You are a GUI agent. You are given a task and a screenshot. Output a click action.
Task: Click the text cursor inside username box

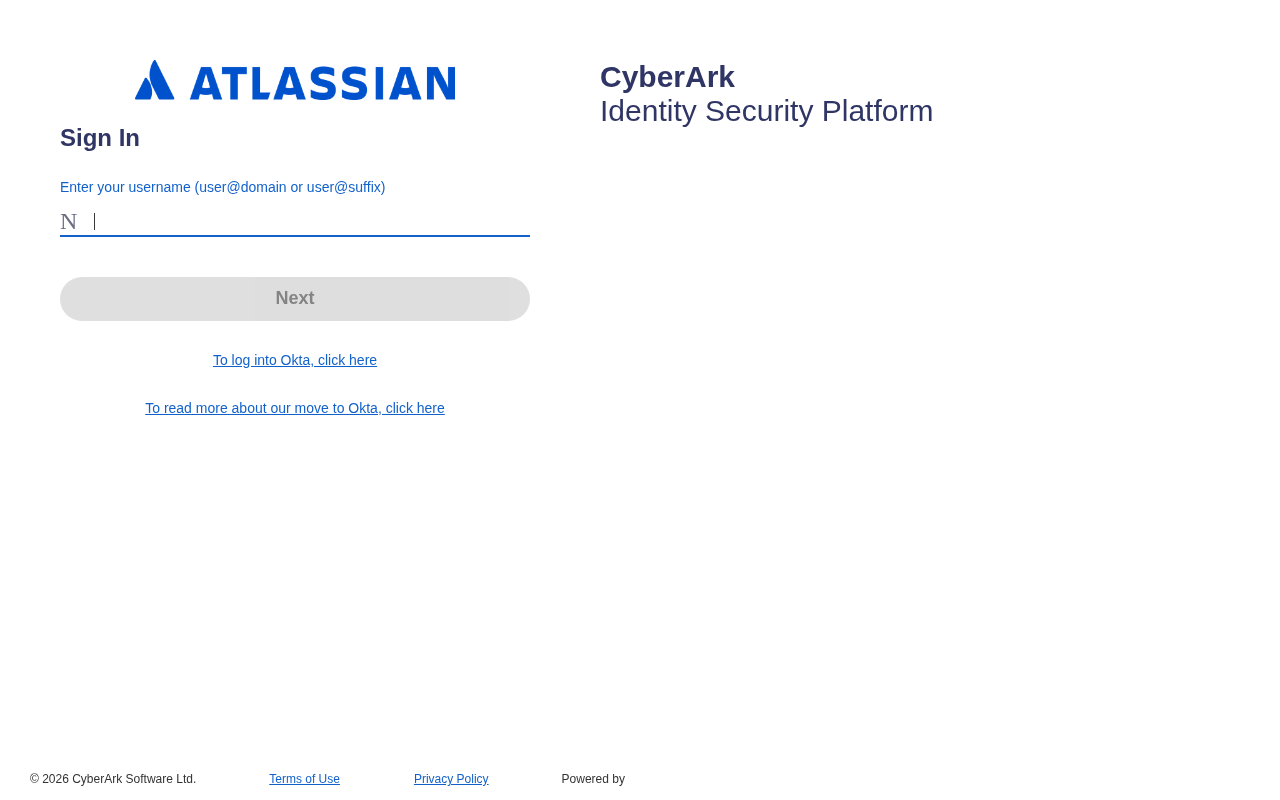pos(94,221)
